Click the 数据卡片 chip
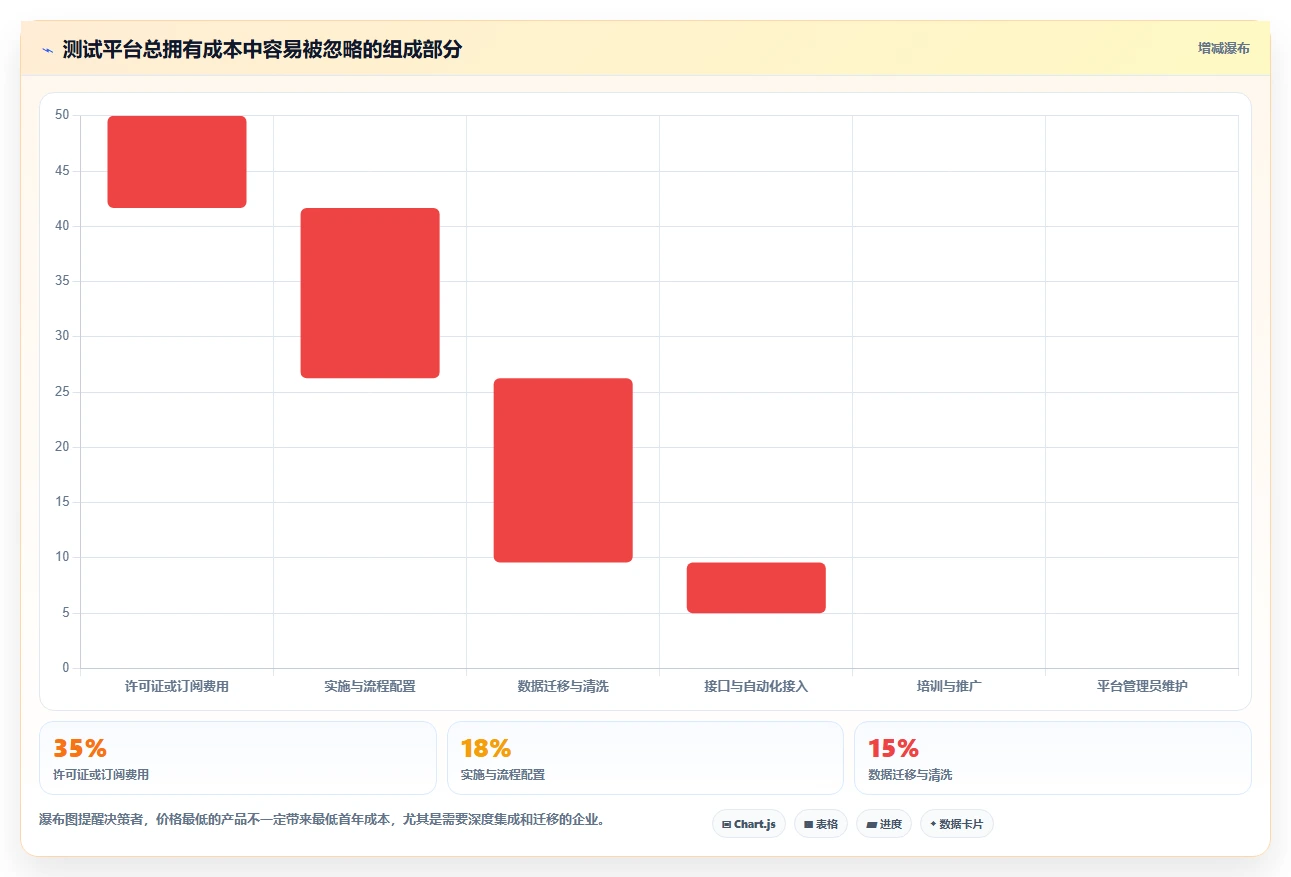1291x877 pixels. [x=957, y=824]
